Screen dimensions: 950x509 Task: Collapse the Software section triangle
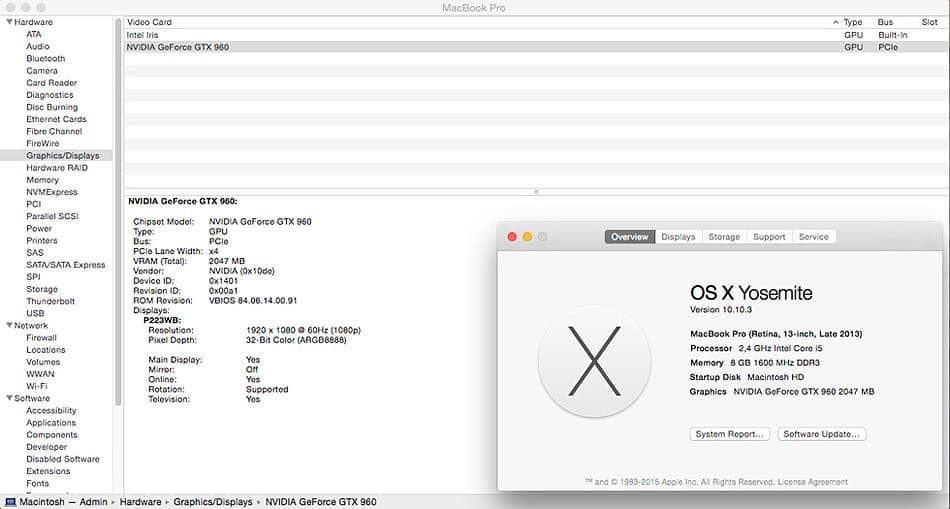point(9,398)
